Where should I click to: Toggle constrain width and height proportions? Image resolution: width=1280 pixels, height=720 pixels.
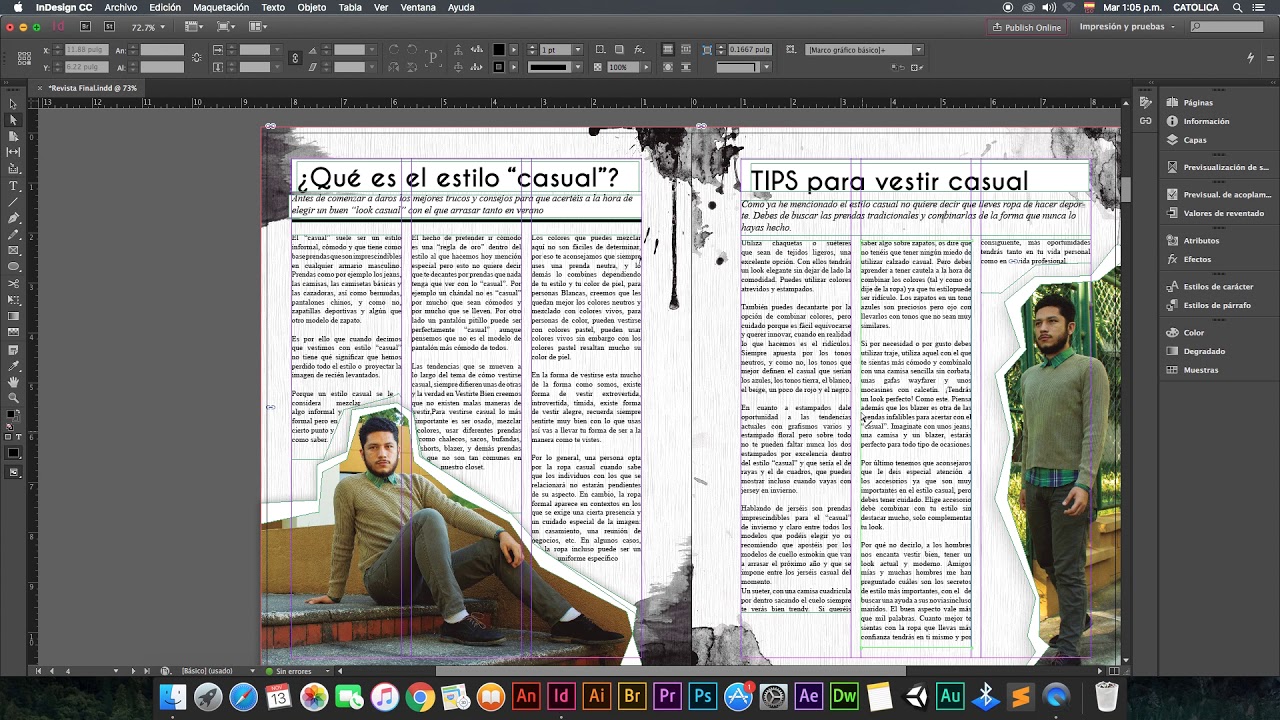pyautogui.click(x=196, y=58)
